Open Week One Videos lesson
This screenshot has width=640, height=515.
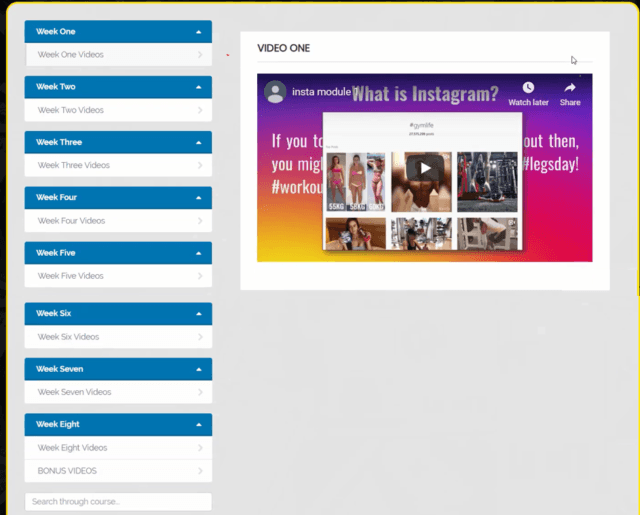(x=118, y=55)
